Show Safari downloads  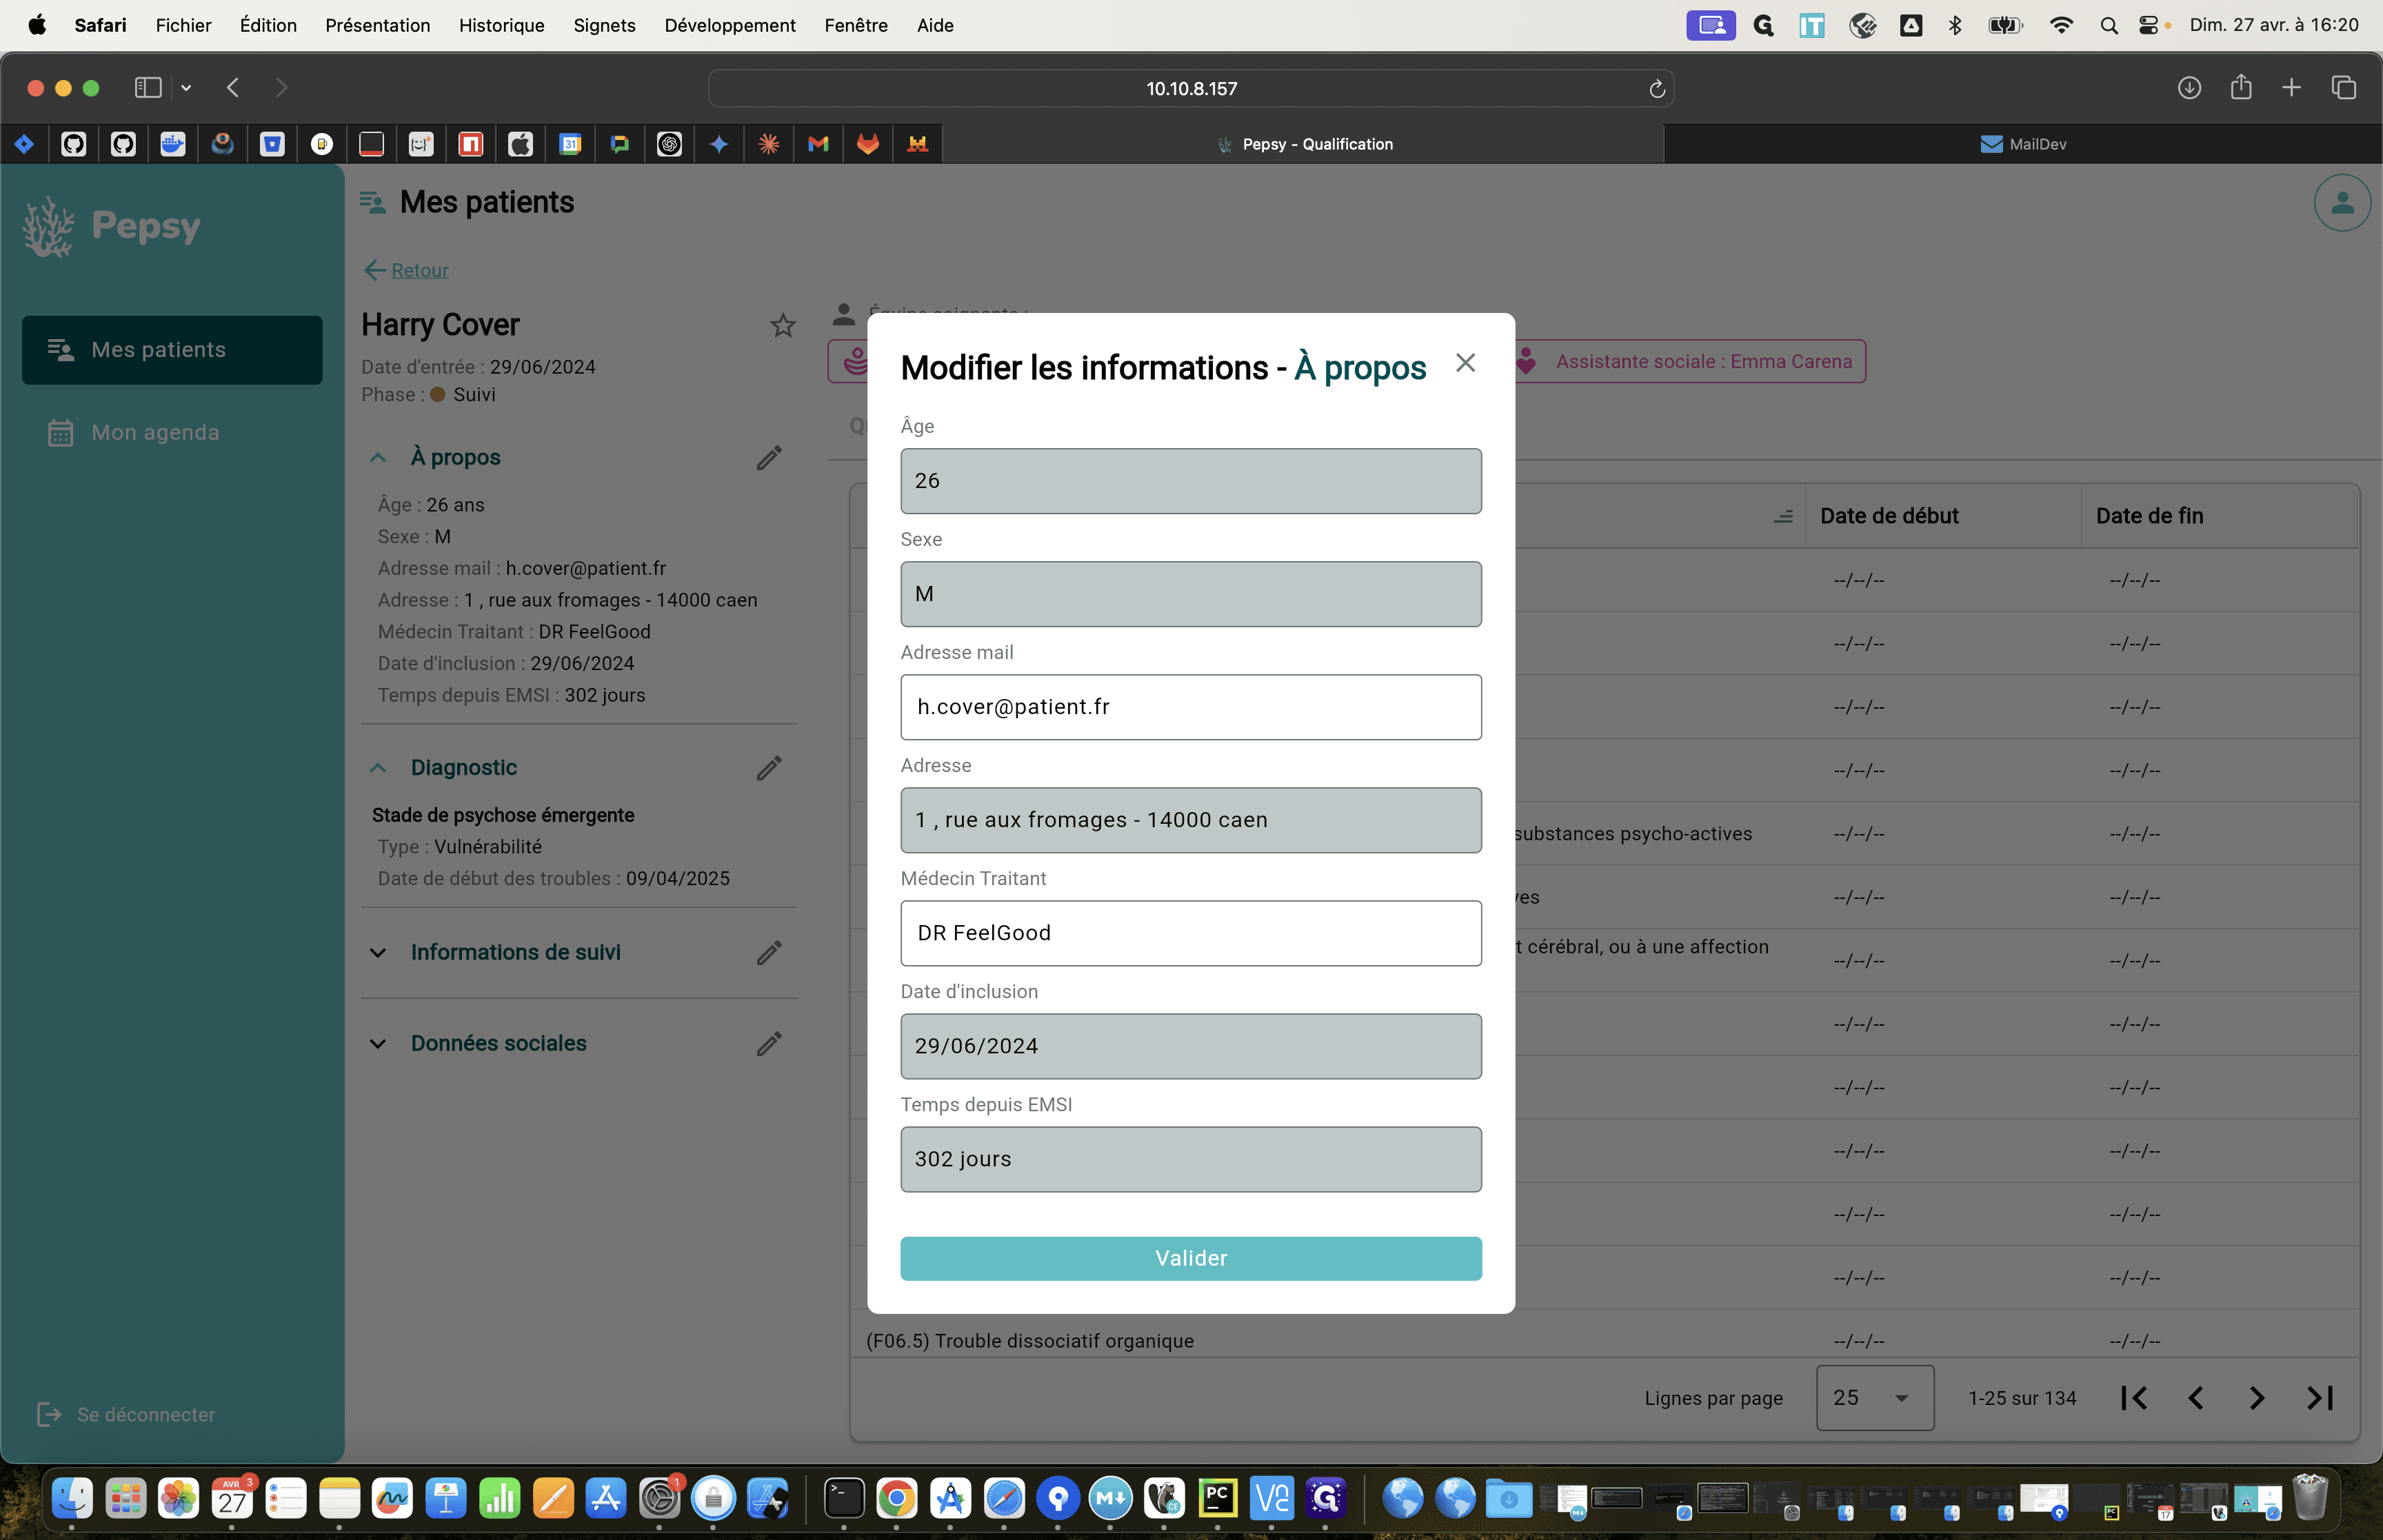(x=2189, y=88)
